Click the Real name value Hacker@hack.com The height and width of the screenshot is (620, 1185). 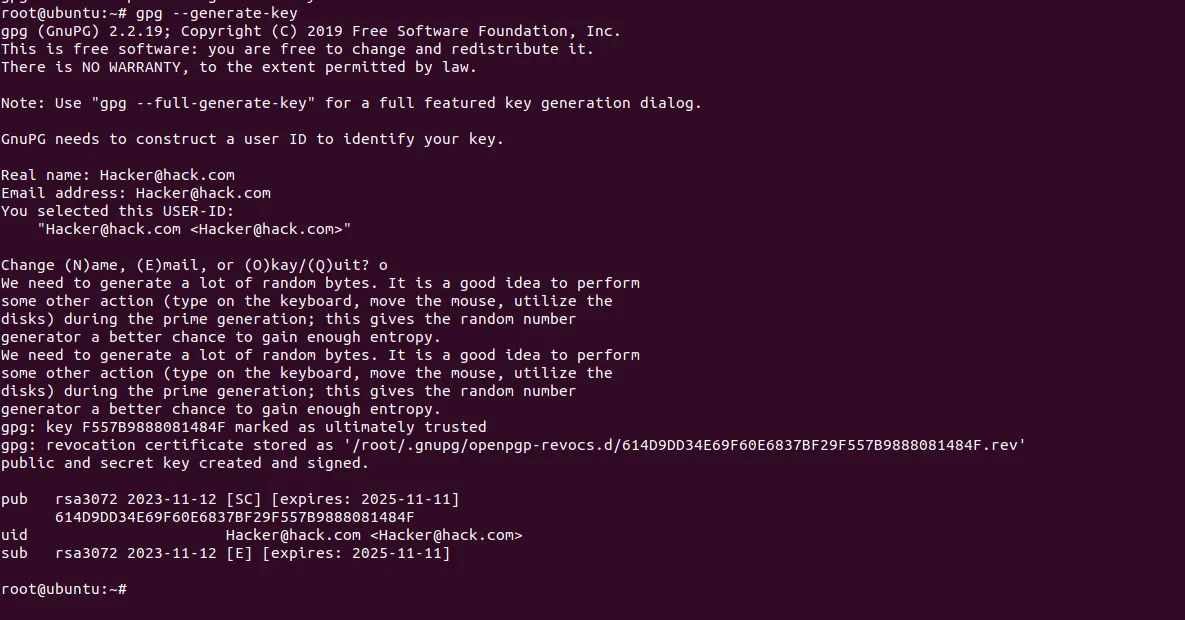point(167,175)
